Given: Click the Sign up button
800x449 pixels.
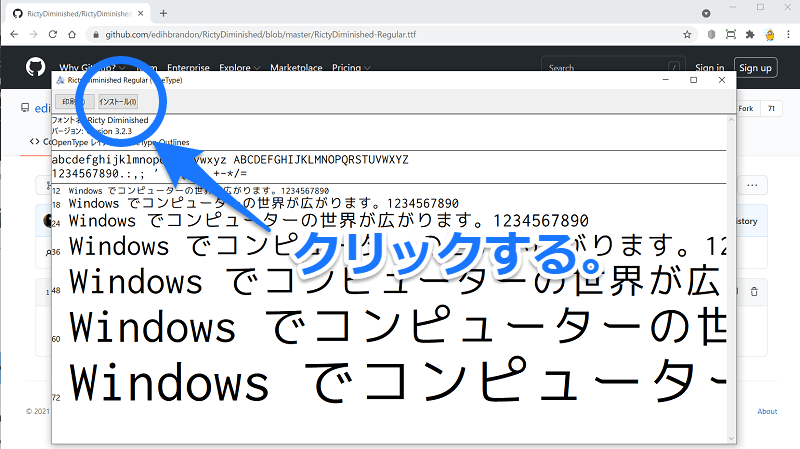Looking at the screenshot, I should pyautogui.click(x=754, y=68).
